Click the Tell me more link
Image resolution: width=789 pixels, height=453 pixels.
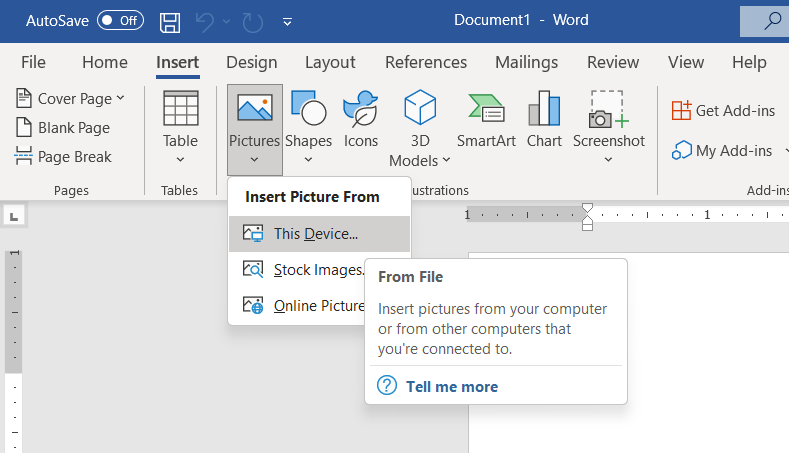pos(452,387)
